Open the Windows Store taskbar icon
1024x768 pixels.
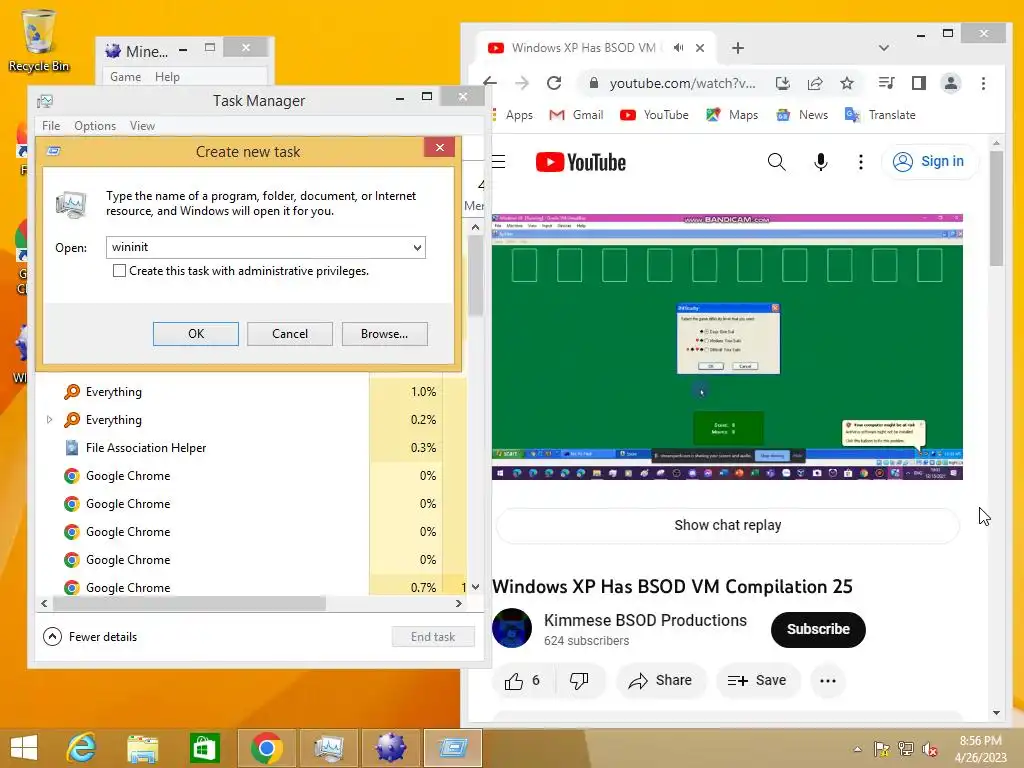tap(204, 748)
